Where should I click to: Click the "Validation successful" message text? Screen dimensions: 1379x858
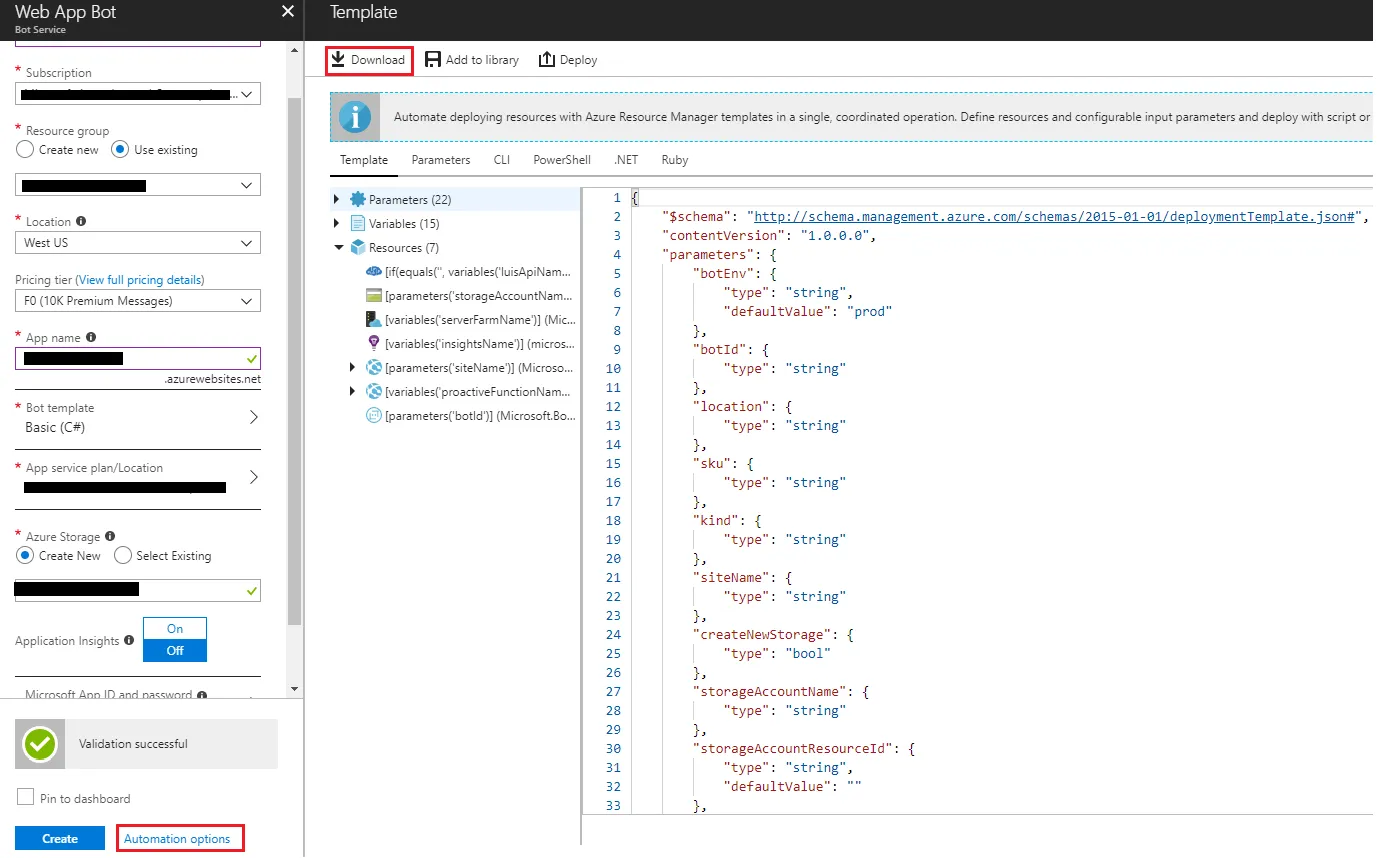tap(133, 744)
